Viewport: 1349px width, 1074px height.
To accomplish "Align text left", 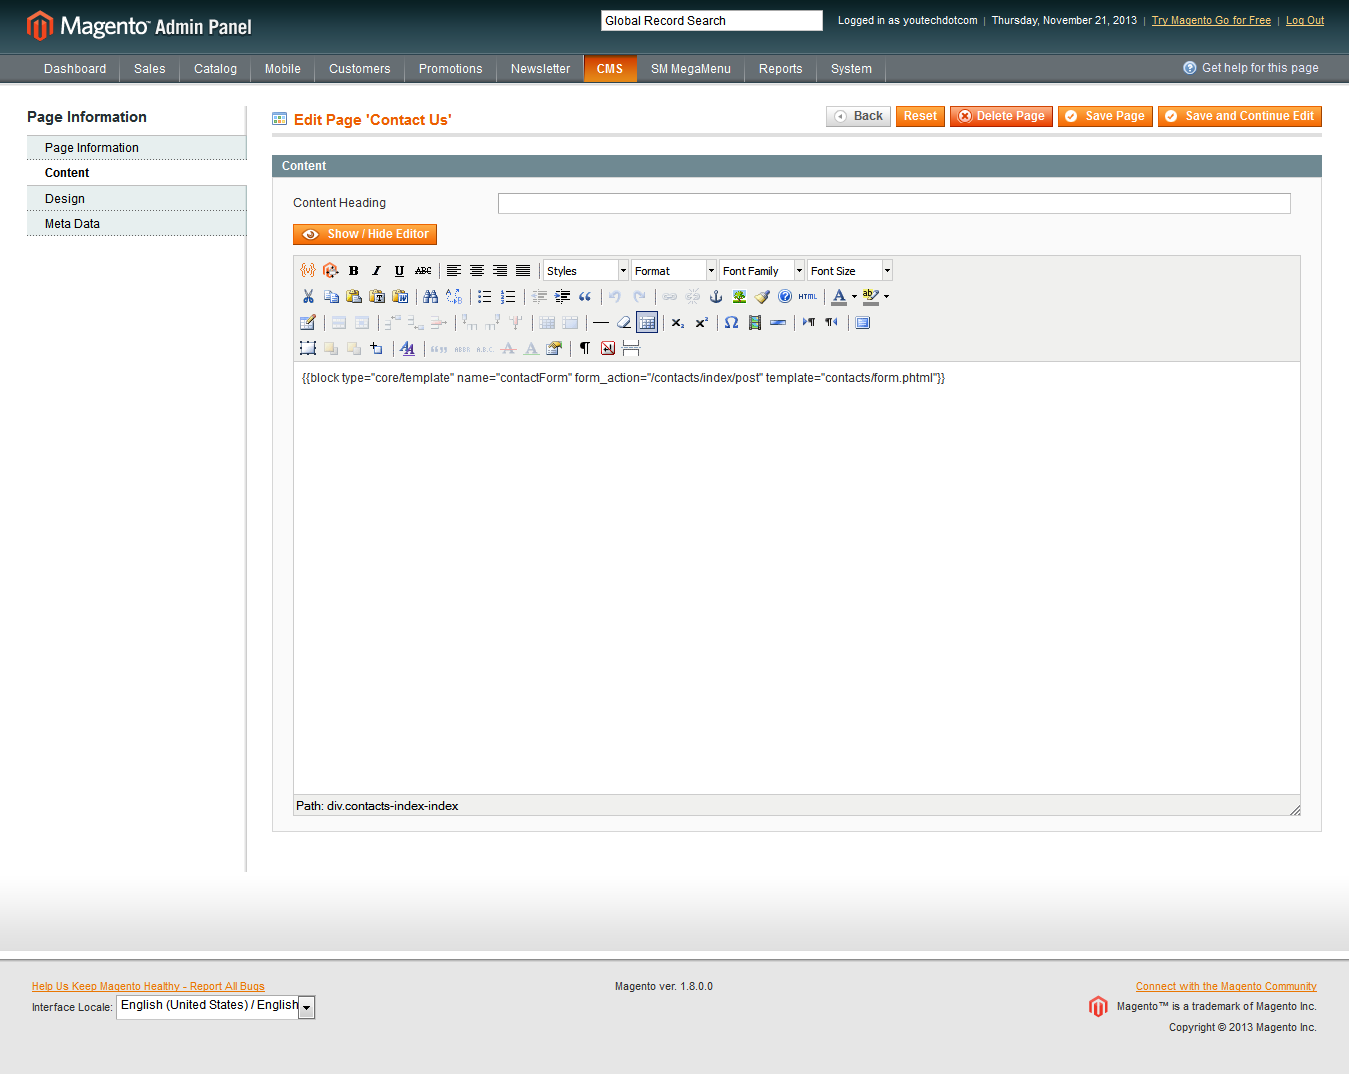I will coord(454,270).
